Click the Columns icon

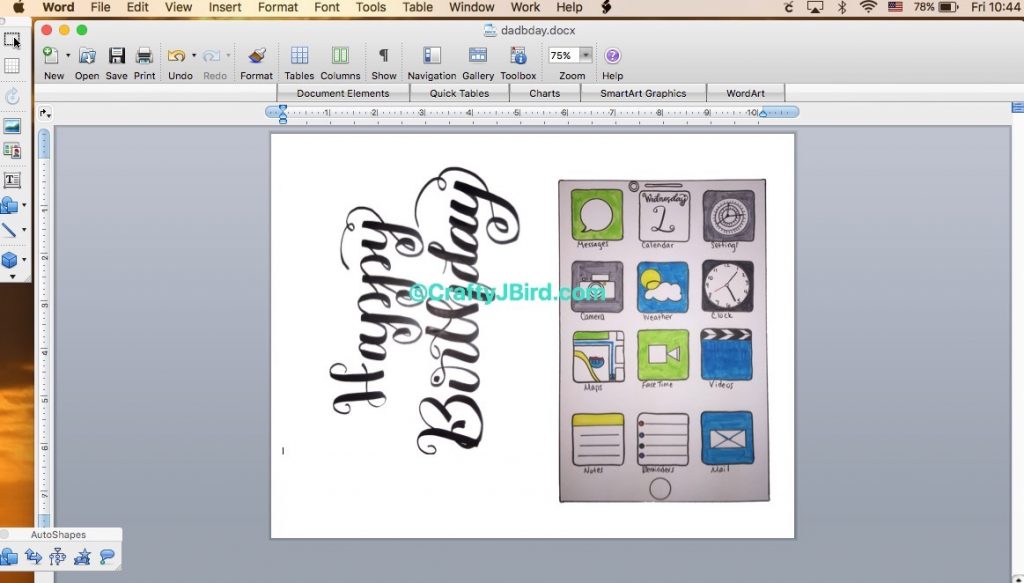[x=340, y=56]
